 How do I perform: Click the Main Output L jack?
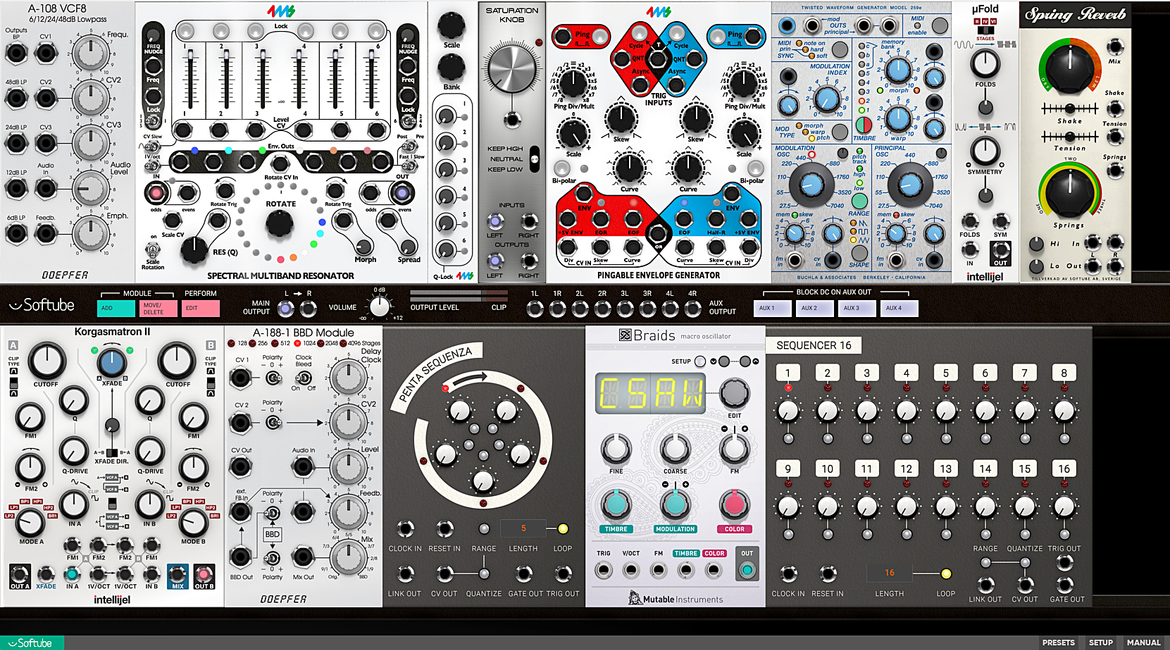[286, 308]
